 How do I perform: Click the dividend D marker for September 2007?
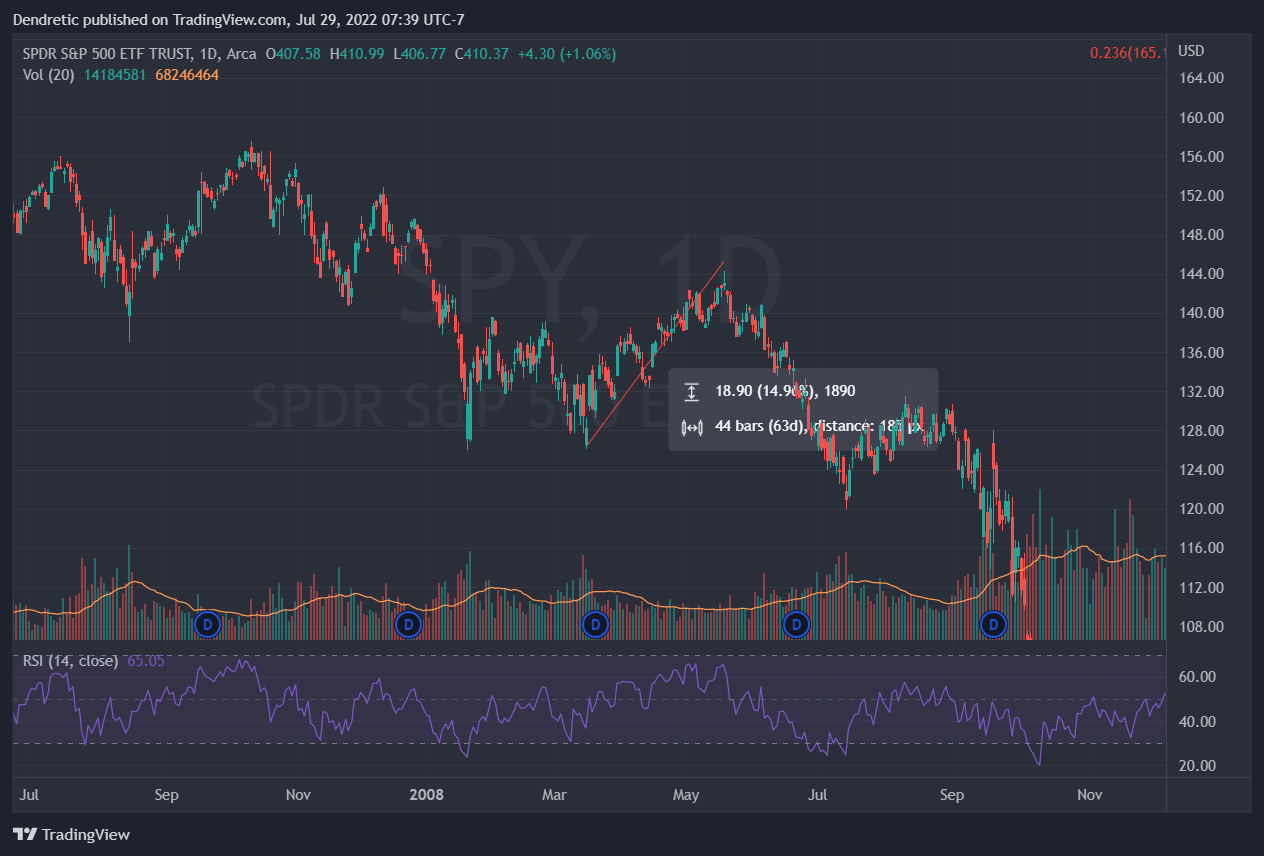pyautogui.click(x=206, y=625)
